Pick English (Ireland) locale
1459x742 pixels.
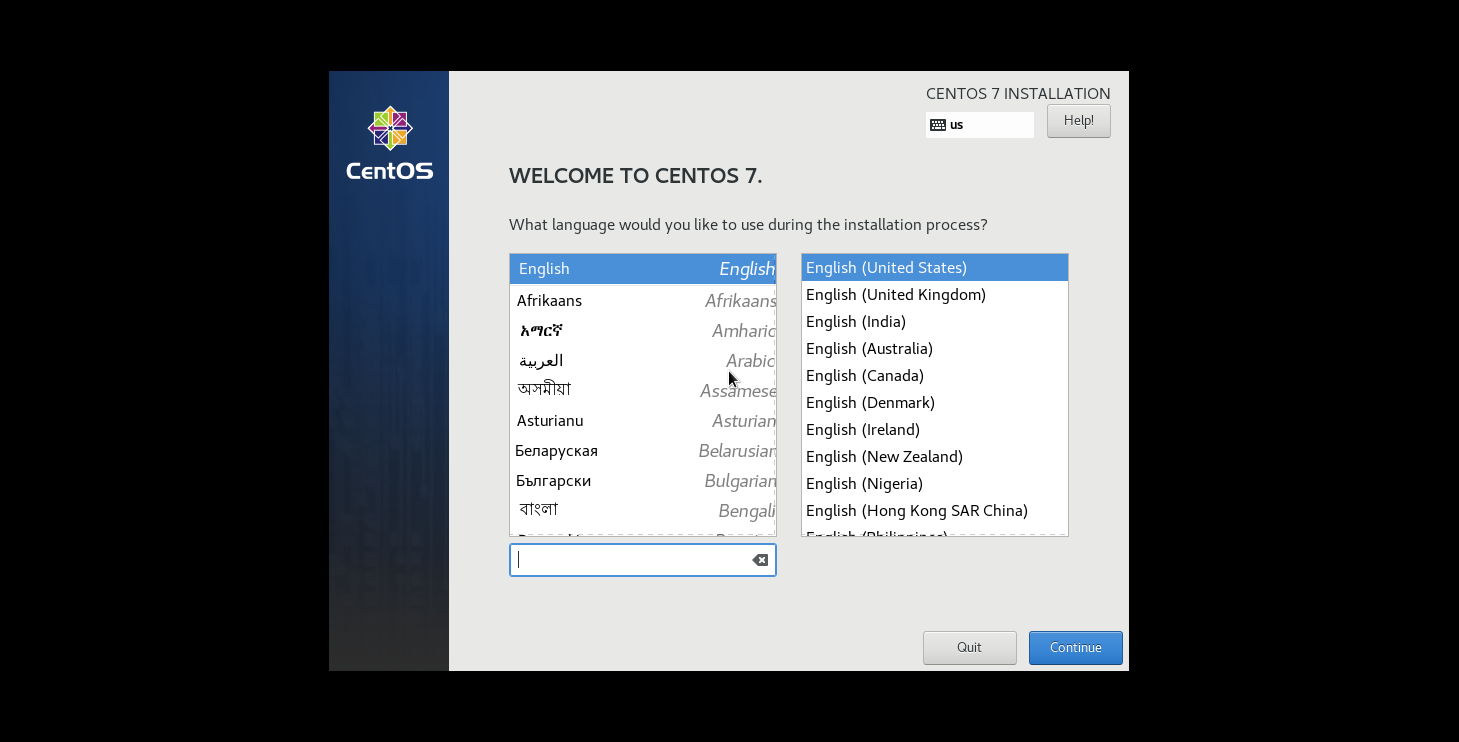pos(935,430)
